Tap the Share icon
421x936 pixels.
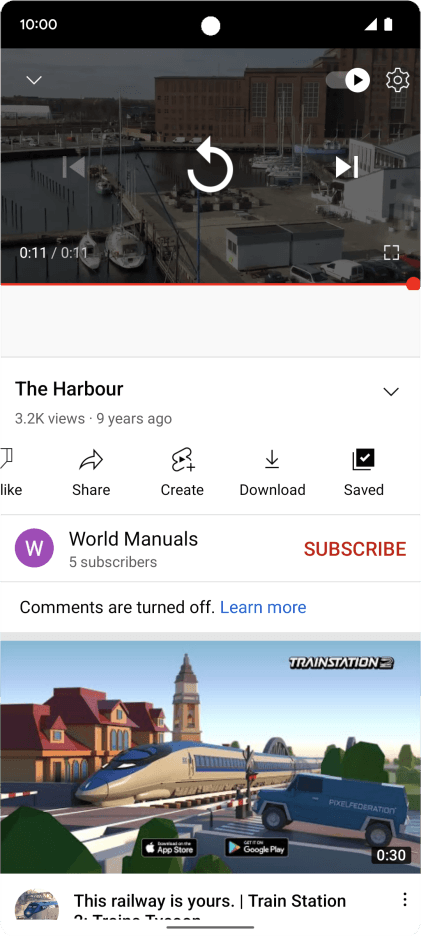[x=91, y=460]
